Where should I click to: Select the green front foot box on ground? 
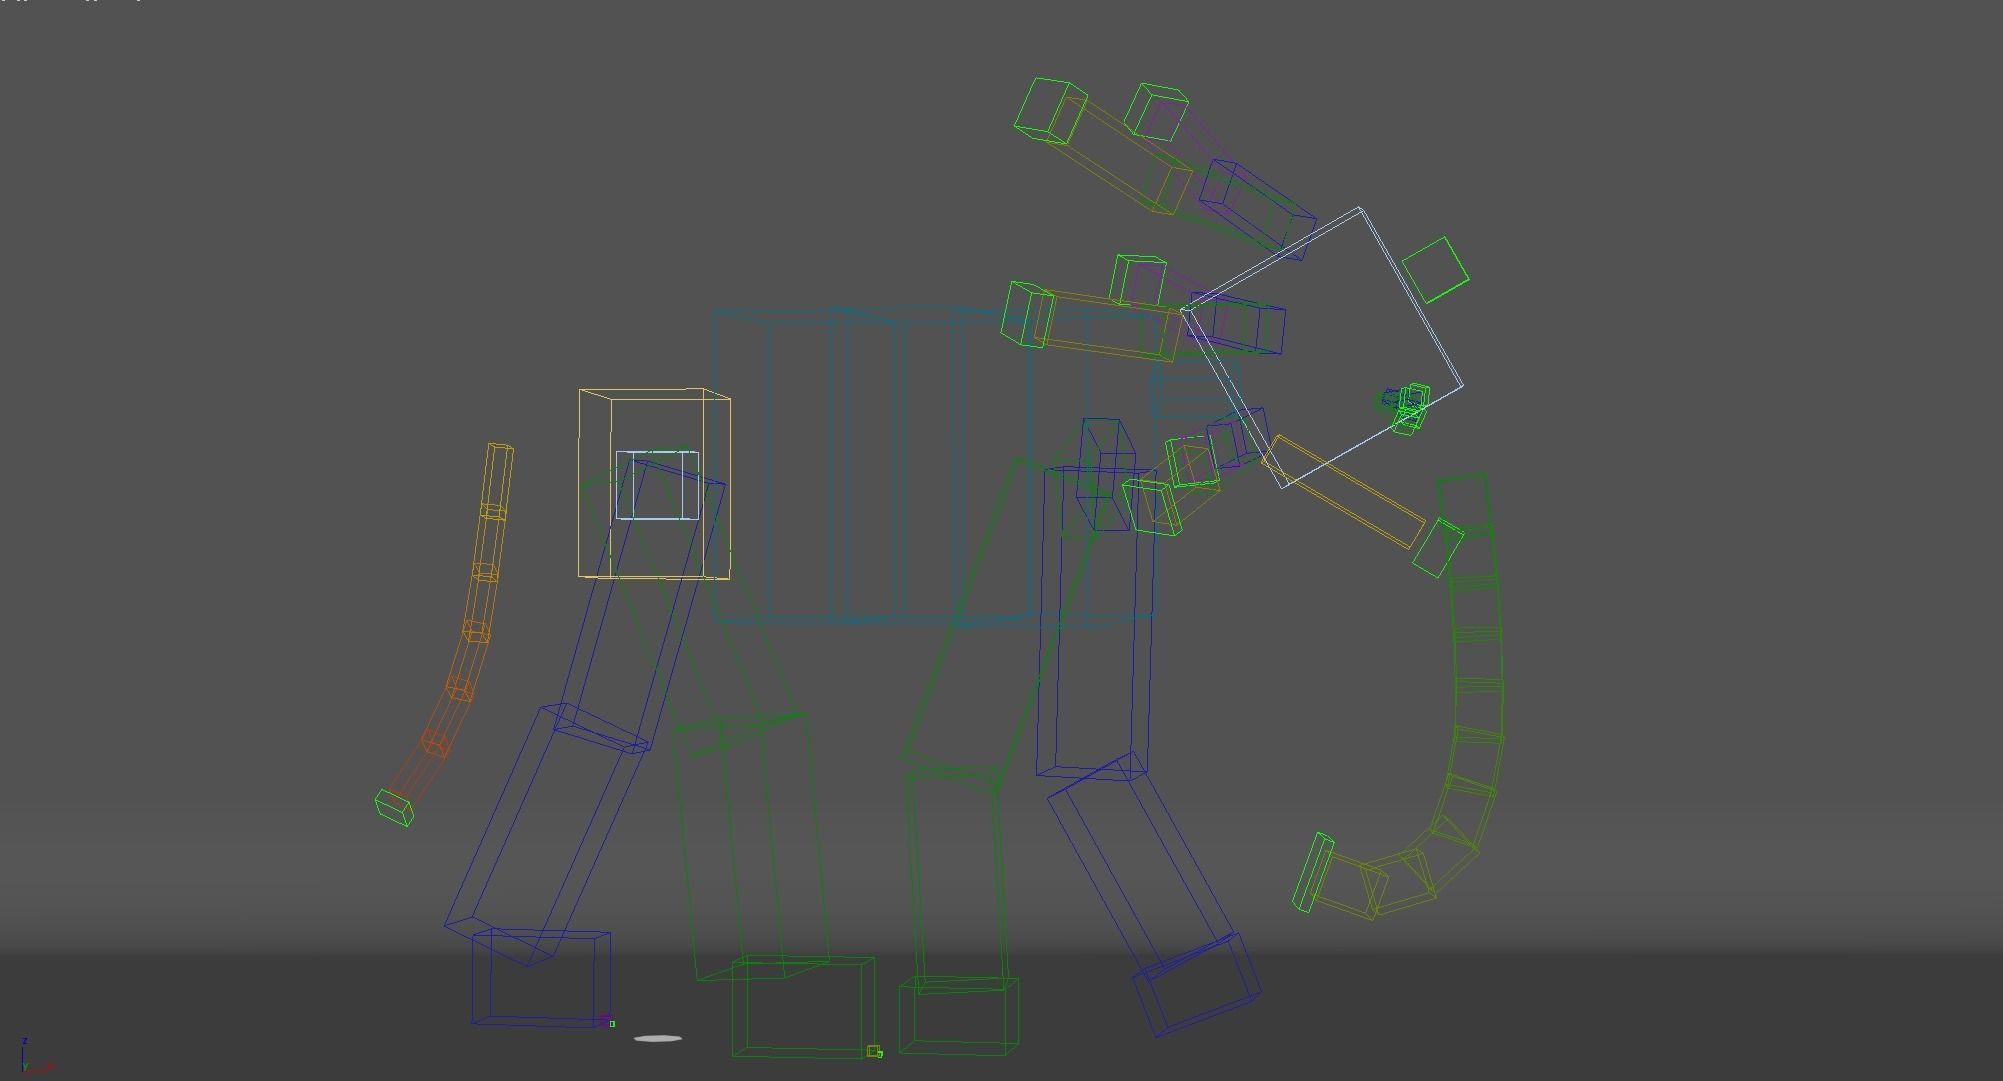pos(959,1016)
